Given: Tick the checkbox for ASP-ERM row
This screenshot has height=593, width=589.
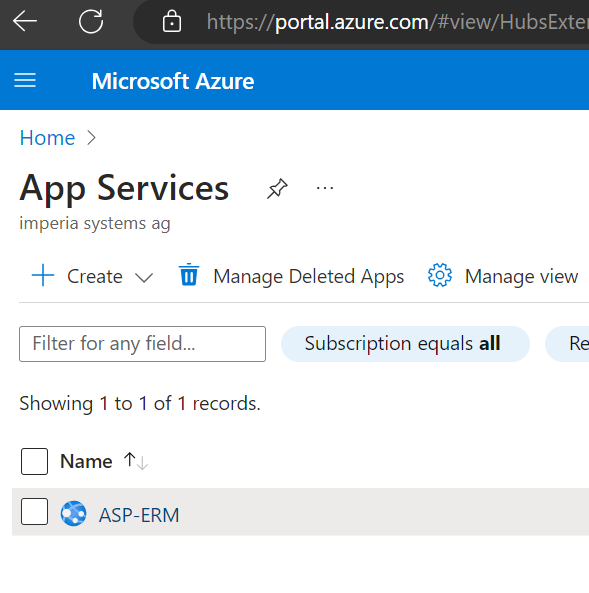Looking at the screenshot, I should pos(34,512).
